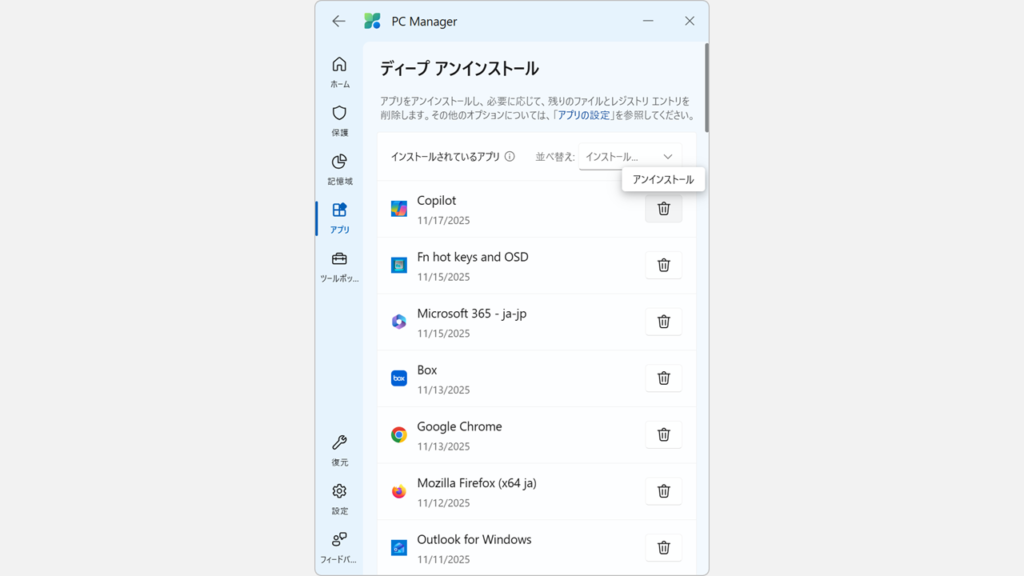The height and width of the screenshot is (576, 1024).
Task: Click the trash icon for Mozilla Firefox
Action: pos(663,490)
